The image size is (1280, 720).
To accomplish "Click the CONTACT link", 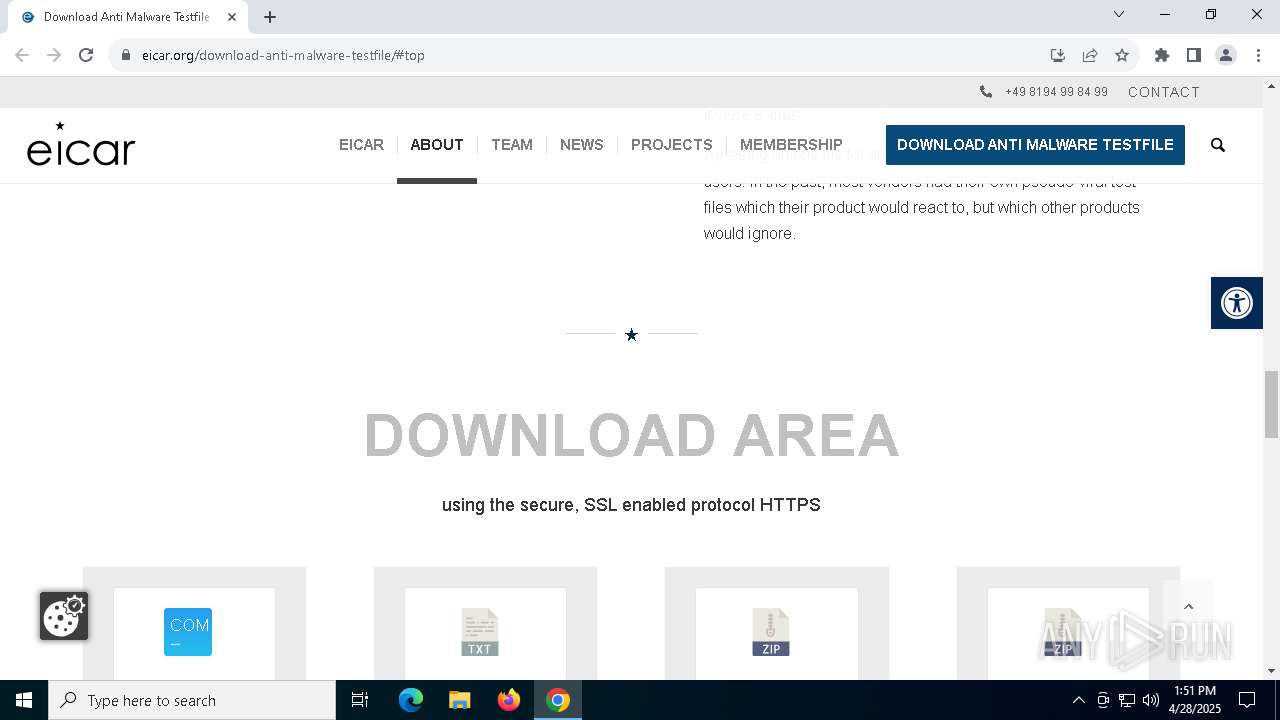I will click(1164, 92).
